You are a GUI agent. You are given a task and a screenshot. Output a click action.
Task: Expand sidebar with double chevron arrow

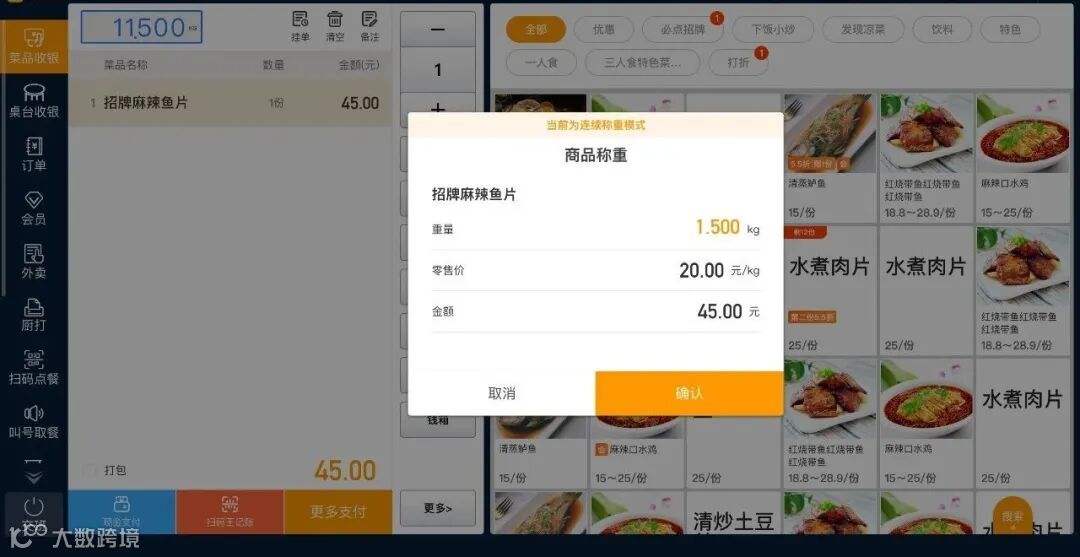point(34,472)
